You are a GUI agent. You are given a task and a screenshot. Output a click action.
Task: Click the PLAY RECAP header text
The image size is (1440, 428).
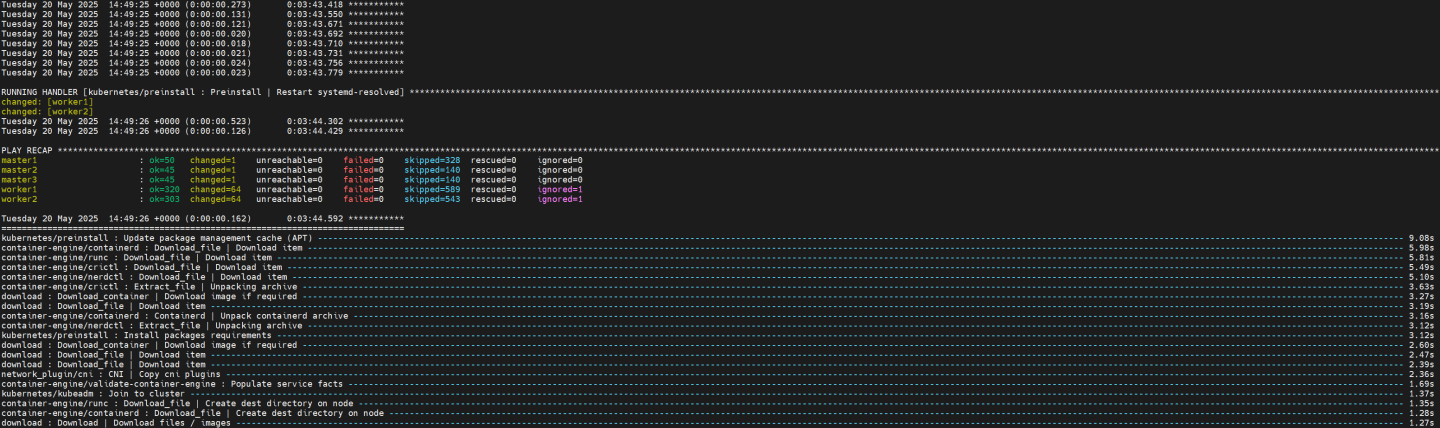[27, 150]
